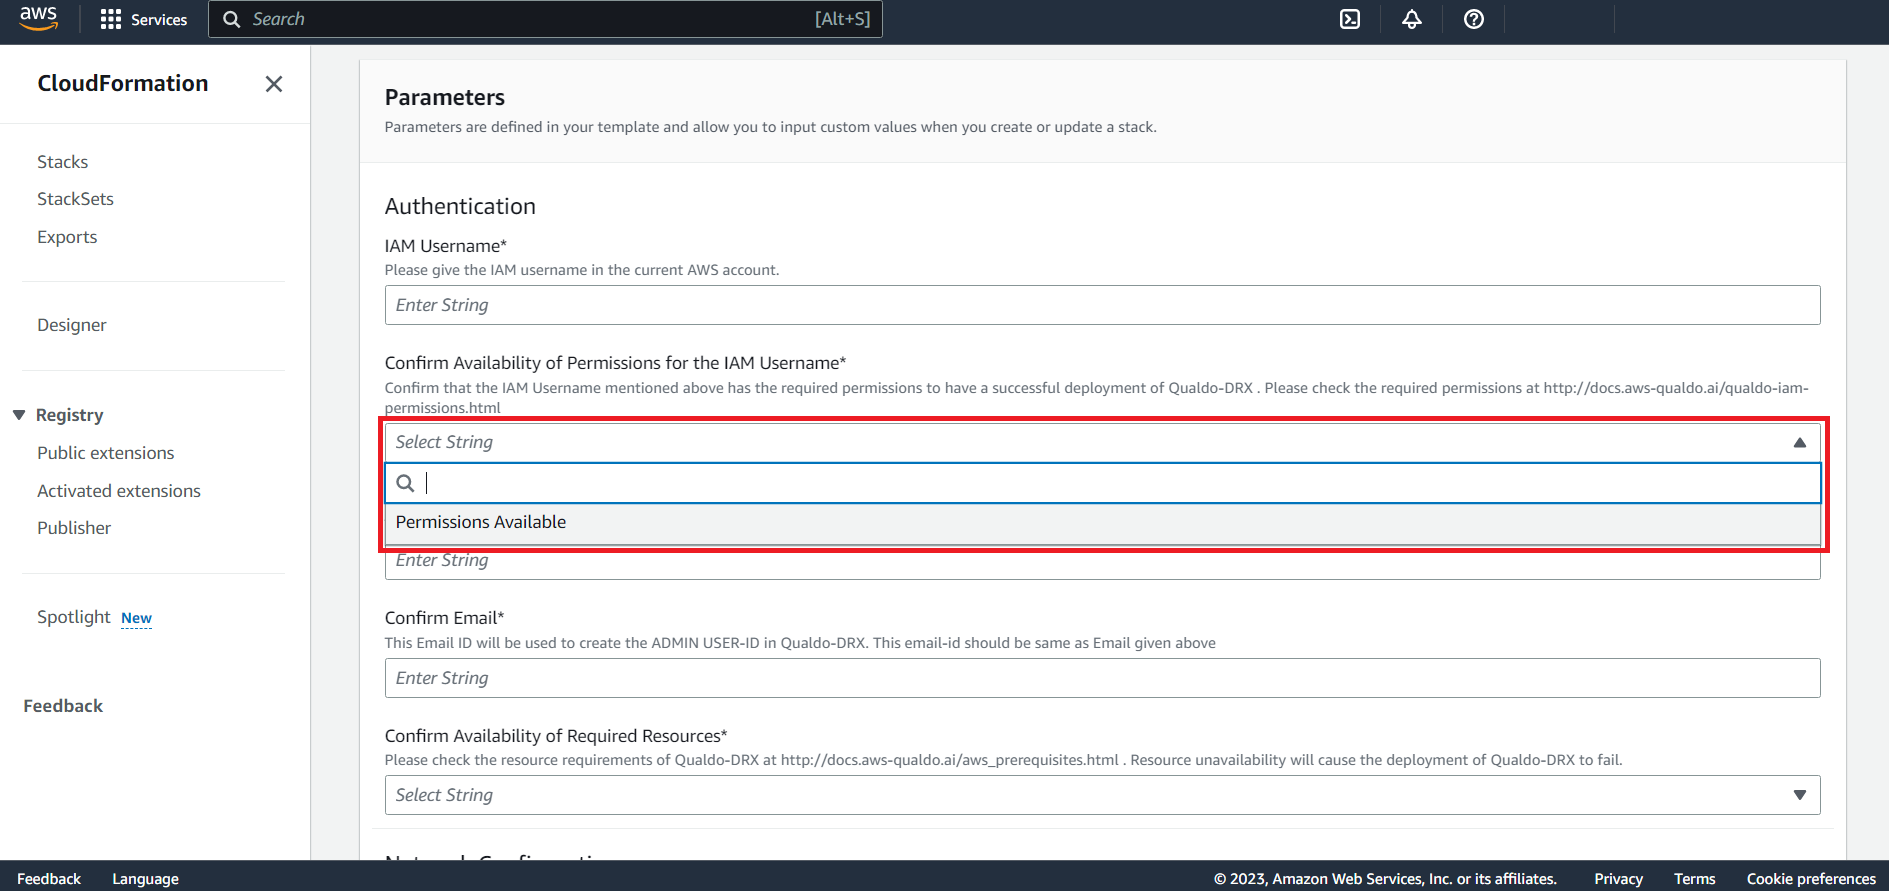Open the CloudShell icon in header
Viewport: 1889px width, 891px height.
1350,19
